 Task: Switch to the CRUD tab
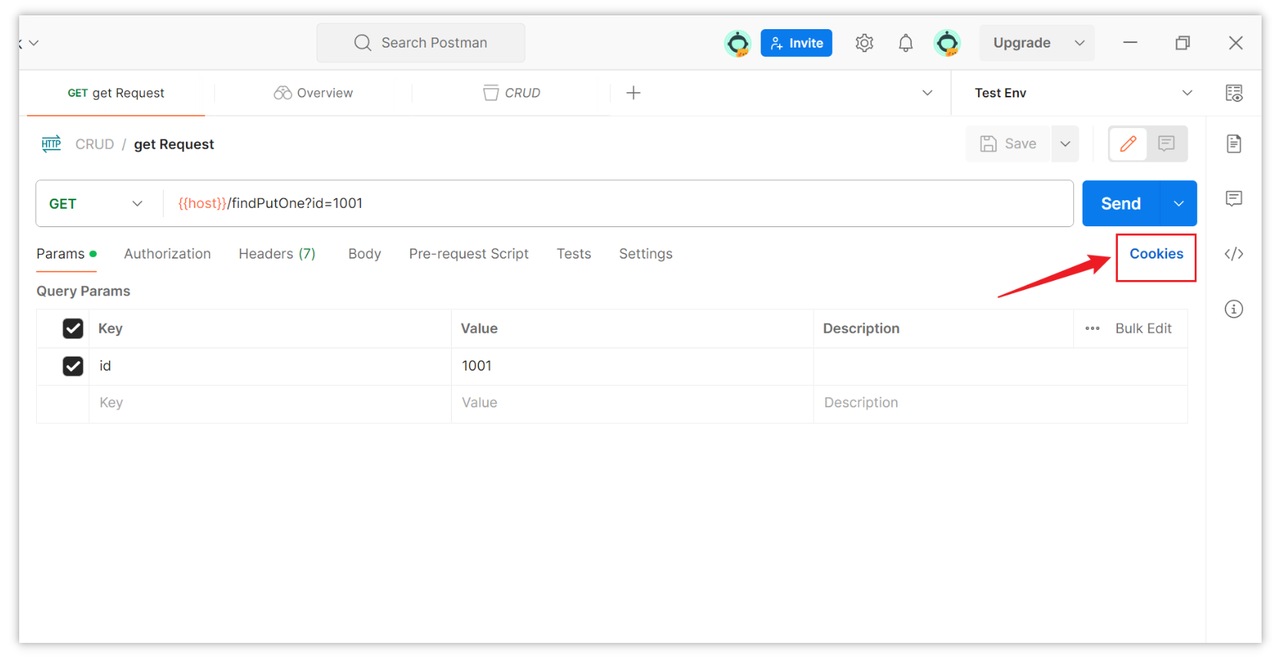pyautogui.click(x=511, y=93)
